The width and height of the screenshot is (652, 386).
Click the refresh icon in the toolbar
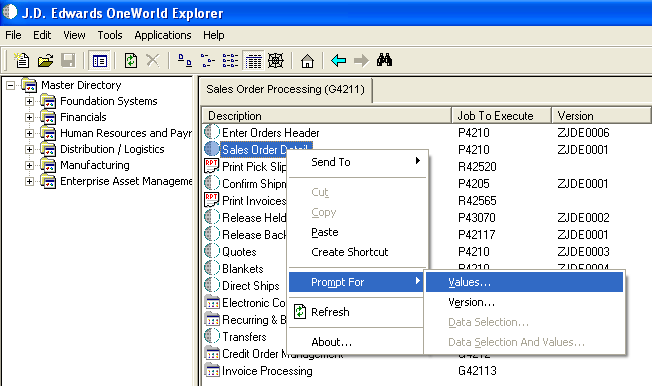point(131,61)
